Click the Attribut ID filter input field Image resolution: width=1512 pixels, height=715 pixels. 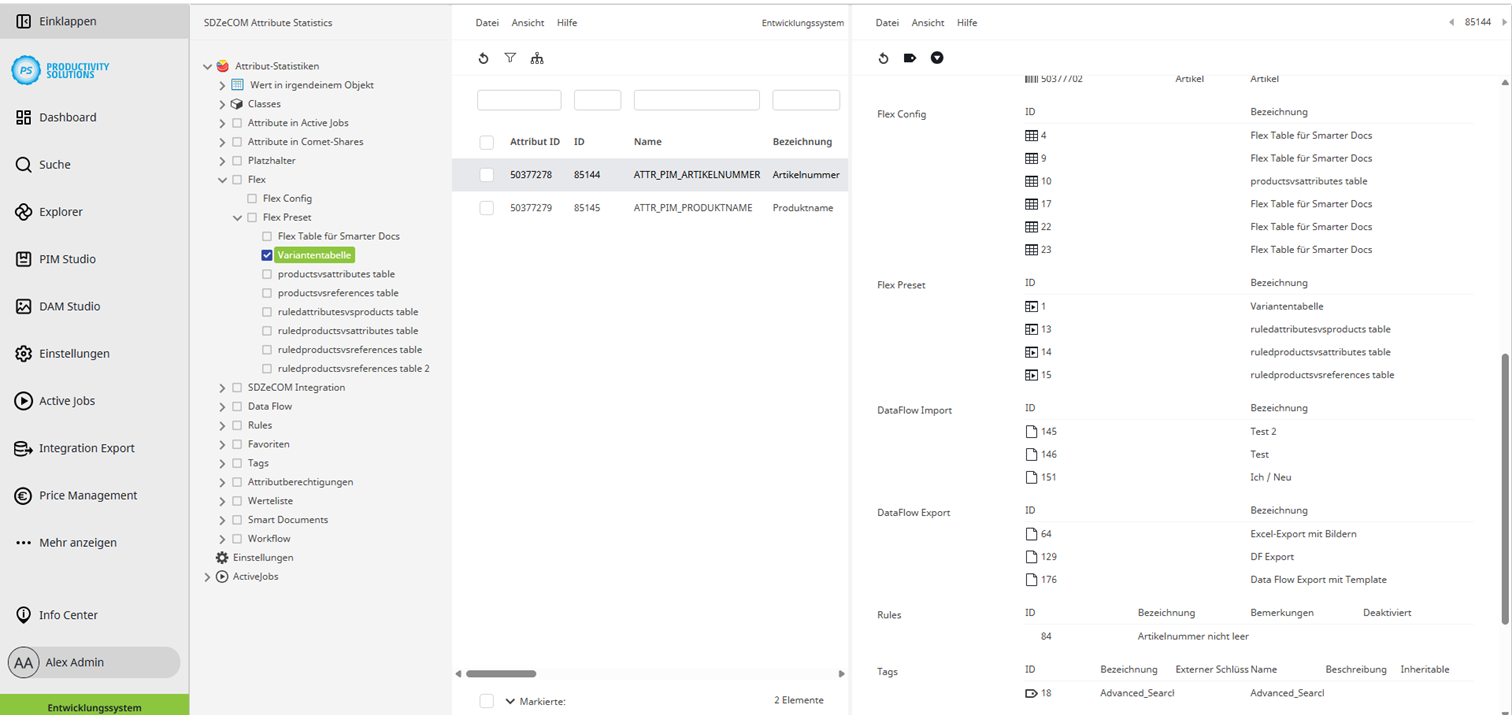[x=519, y=100]
